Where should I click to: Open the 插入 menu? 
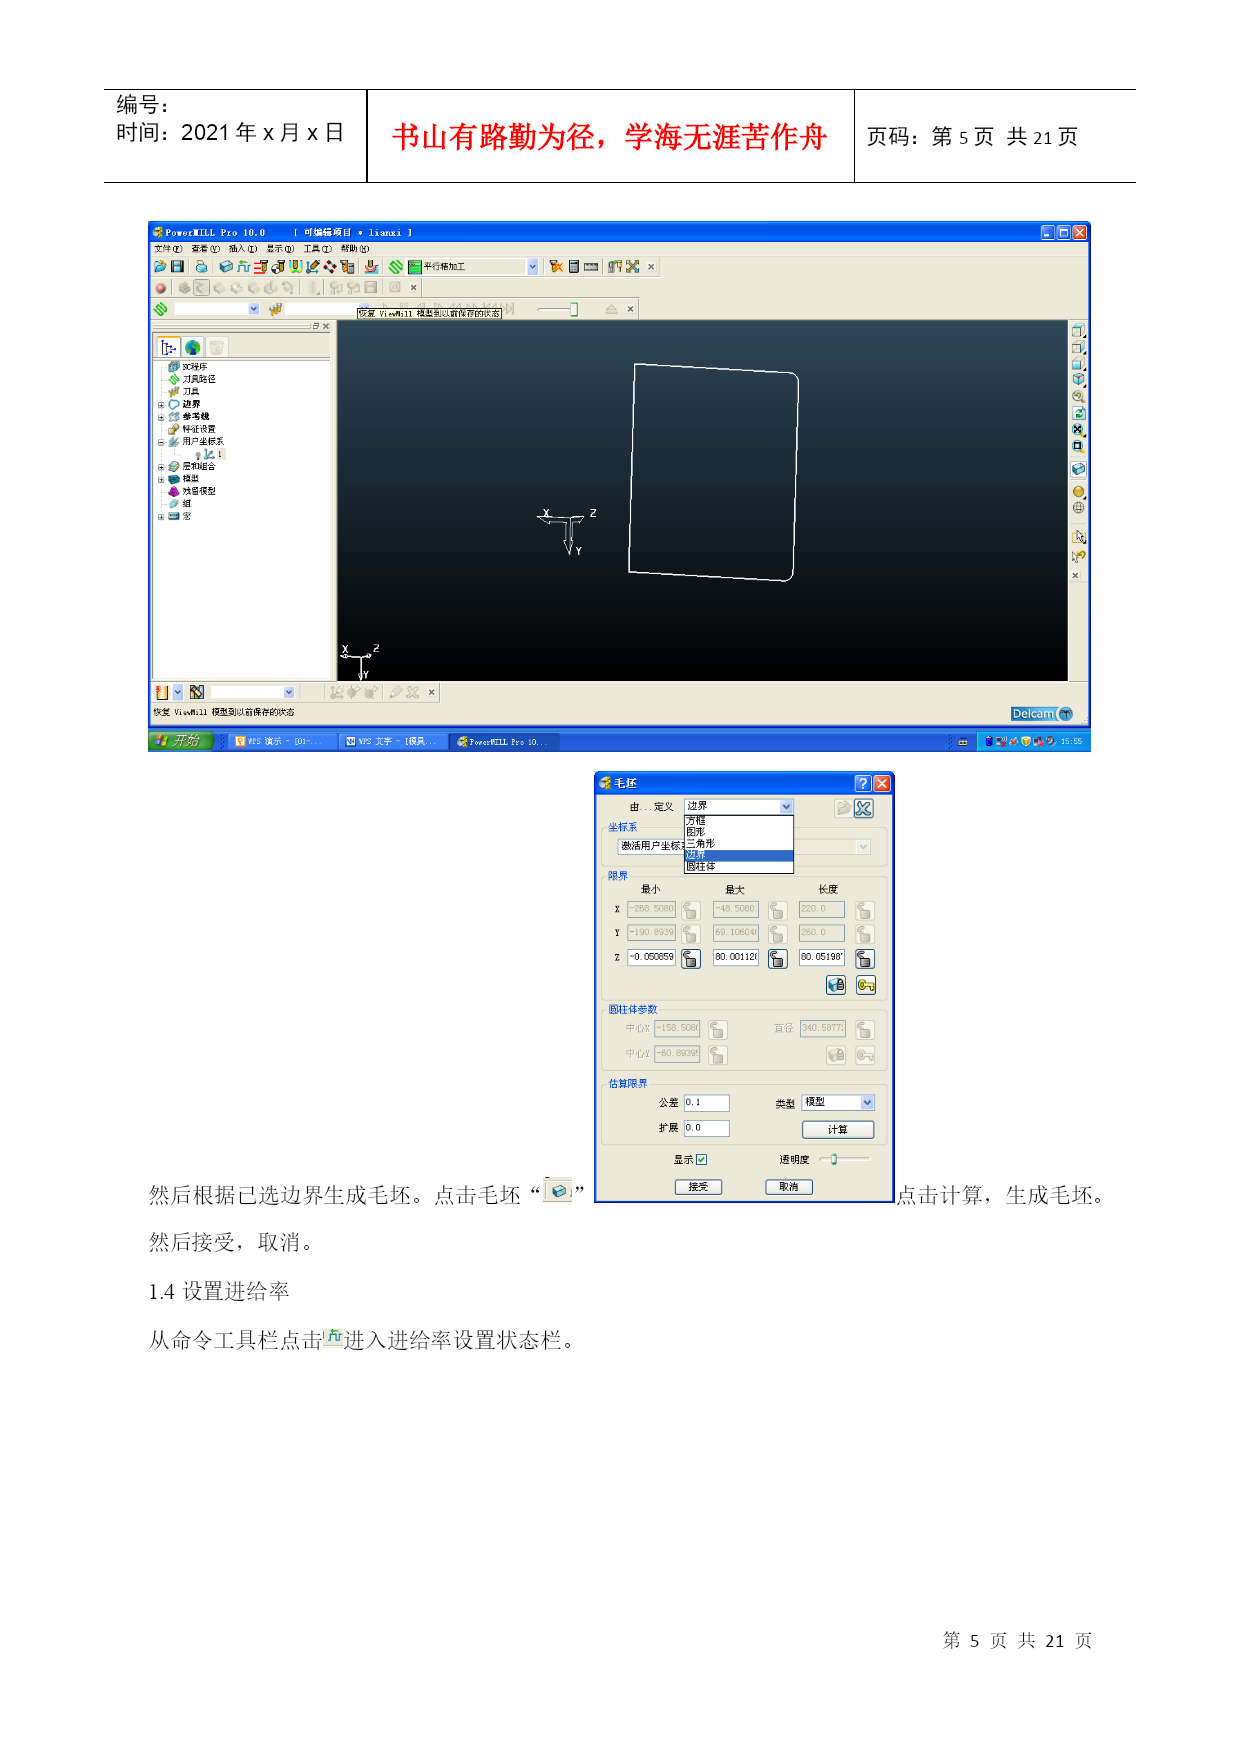243,249
